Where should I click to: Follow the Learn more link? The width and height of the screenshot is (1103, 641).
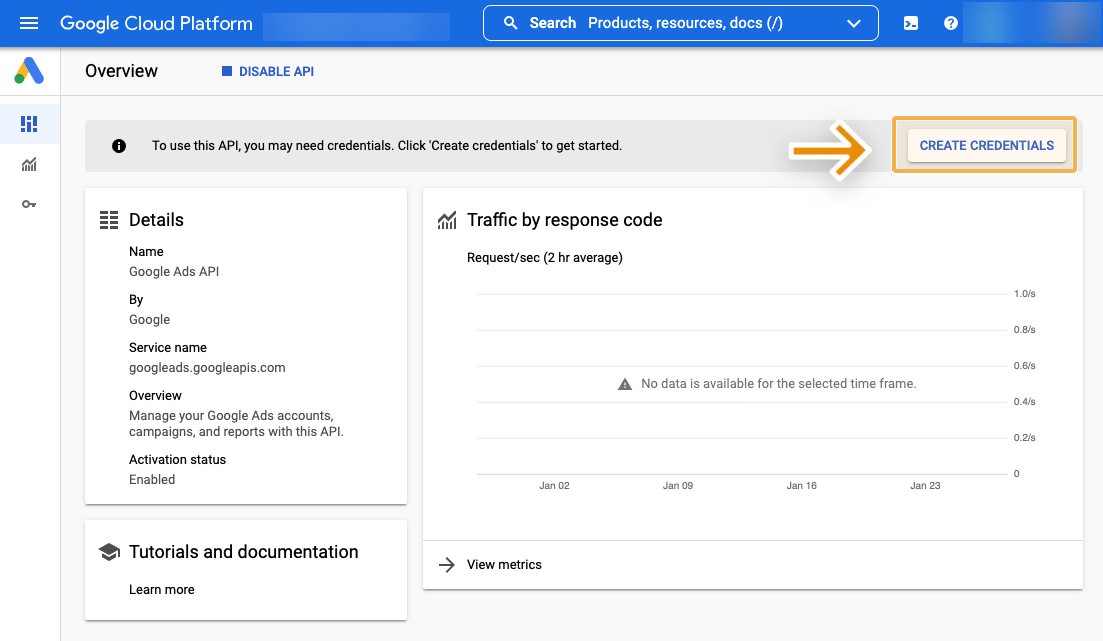point(162,590)
